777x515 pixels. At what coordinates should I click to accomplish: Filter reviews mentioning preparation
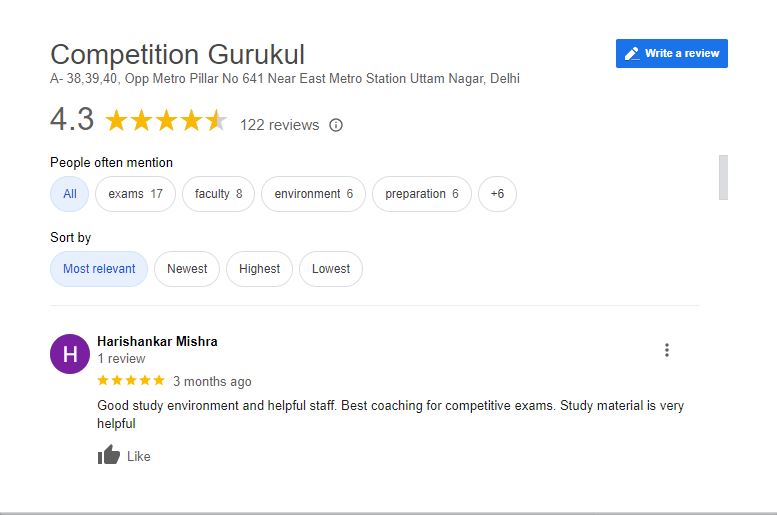pos(422,194)
